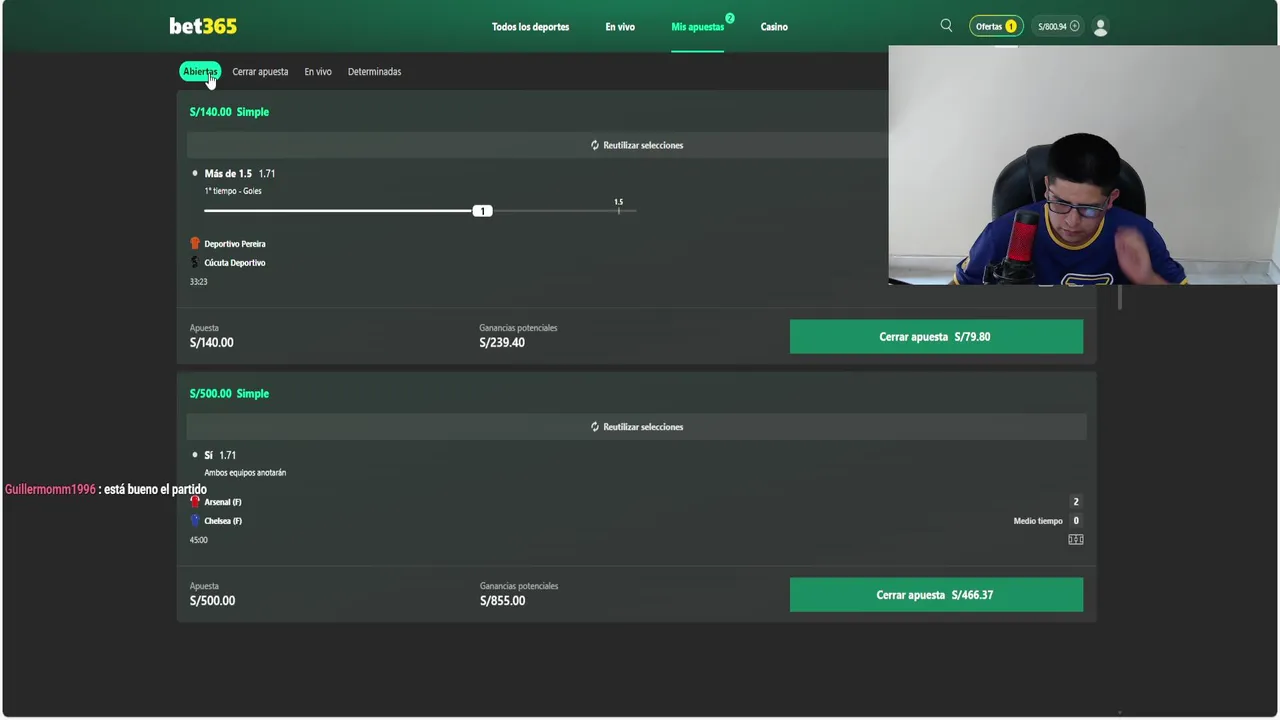Click the Guillermomm1996 chat username
1280x720 pixels.
coord(50,490)
